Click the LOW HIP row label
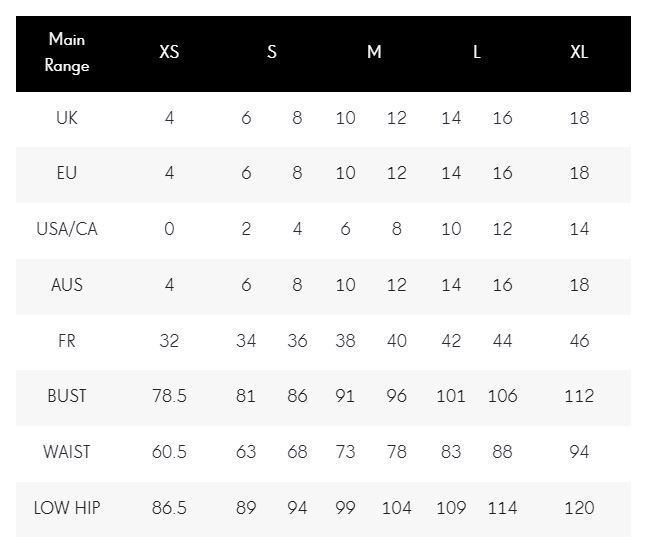This screenshot has height=548, width=647. point(67,508)
